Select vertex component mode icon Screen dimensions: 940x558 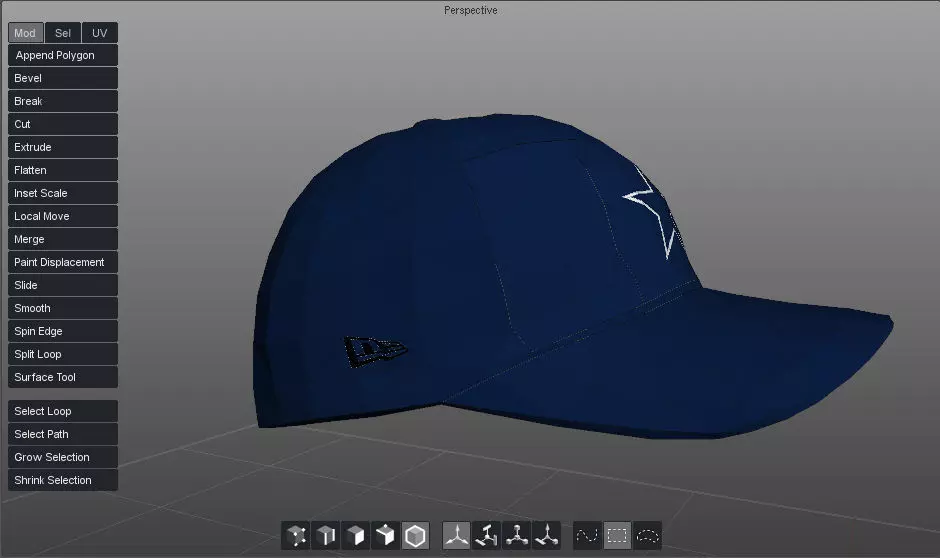296,535
